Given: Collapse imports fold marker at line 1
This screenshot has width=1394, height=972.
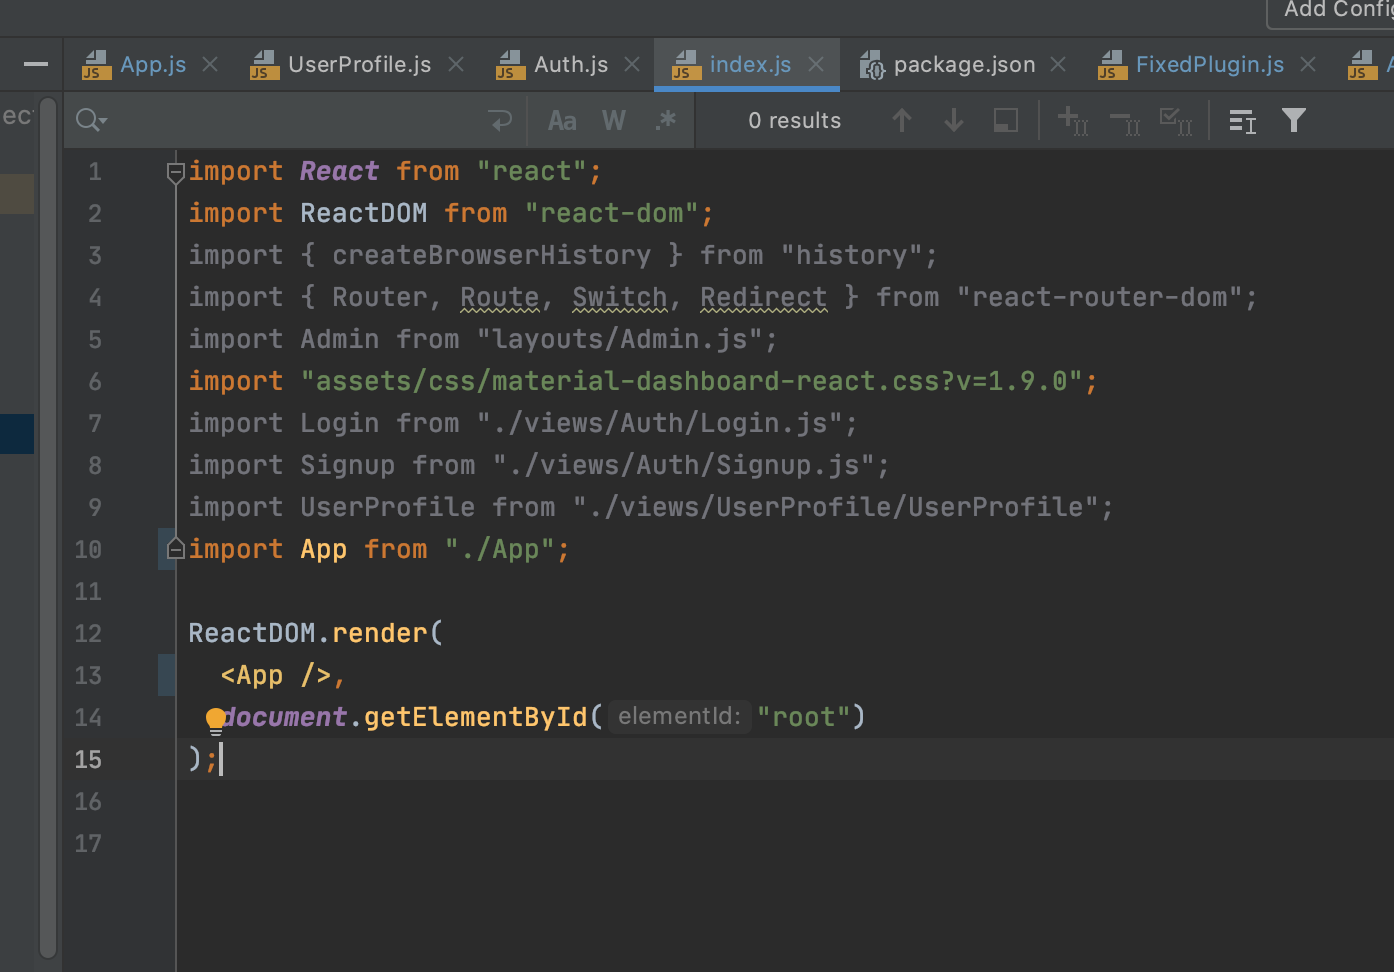Looking at the screenshot, I should pos(176,172).
